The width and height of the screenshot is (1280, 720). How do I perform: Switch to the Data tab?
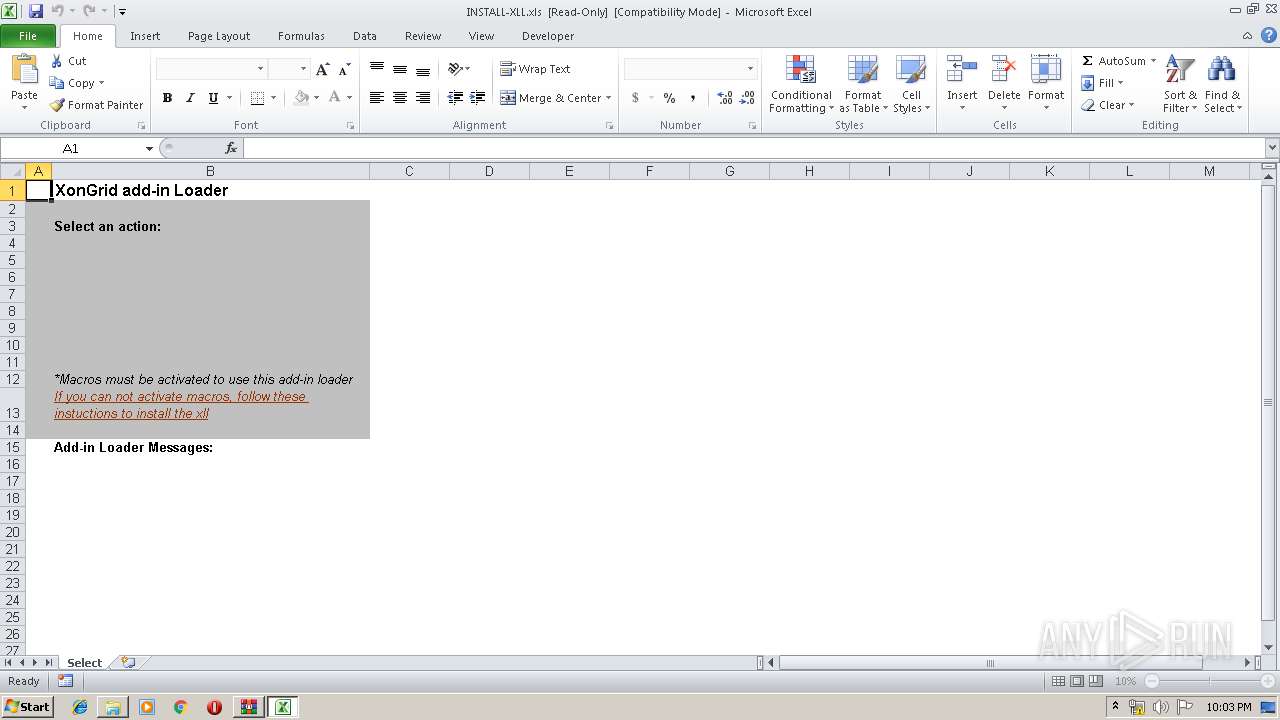365,36
